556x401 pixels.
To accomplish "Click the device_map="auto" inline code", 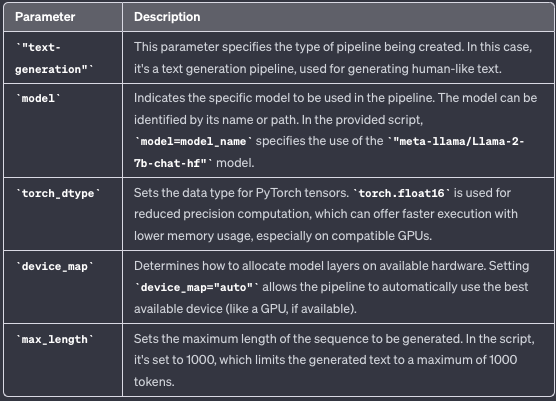I will click(197, 287).
